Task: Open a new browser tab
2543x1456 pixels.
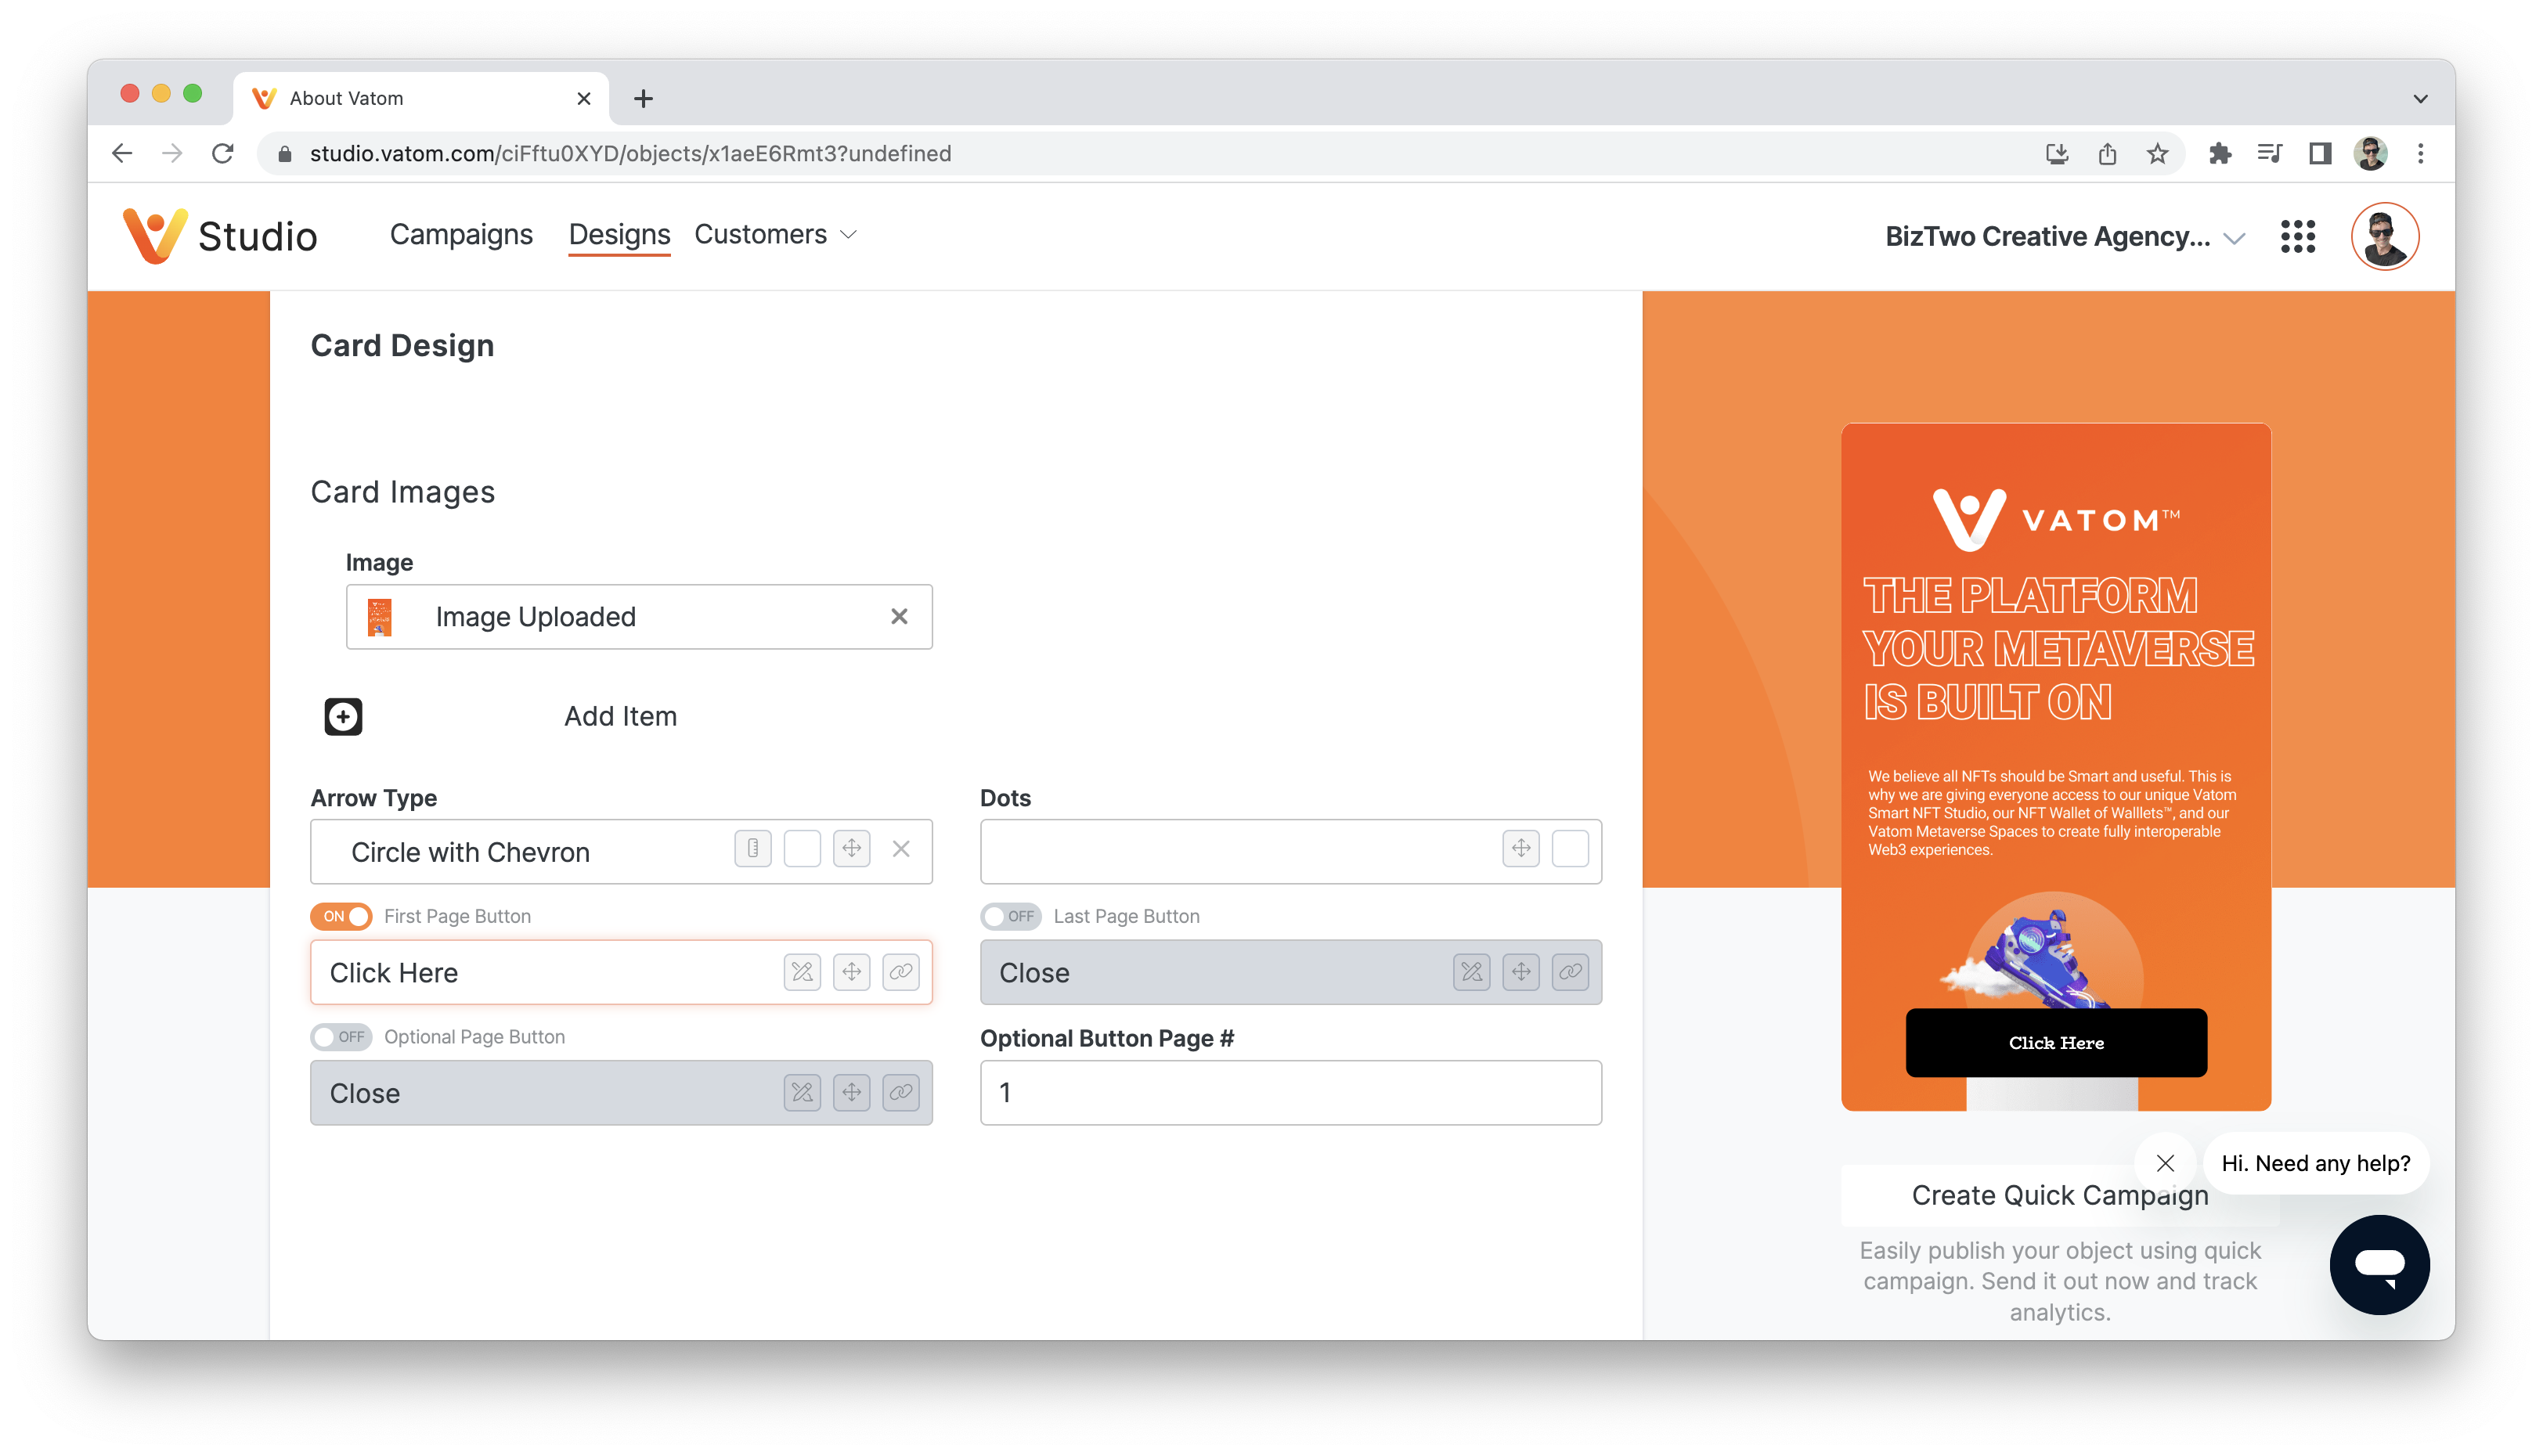Action: [643, 98]
